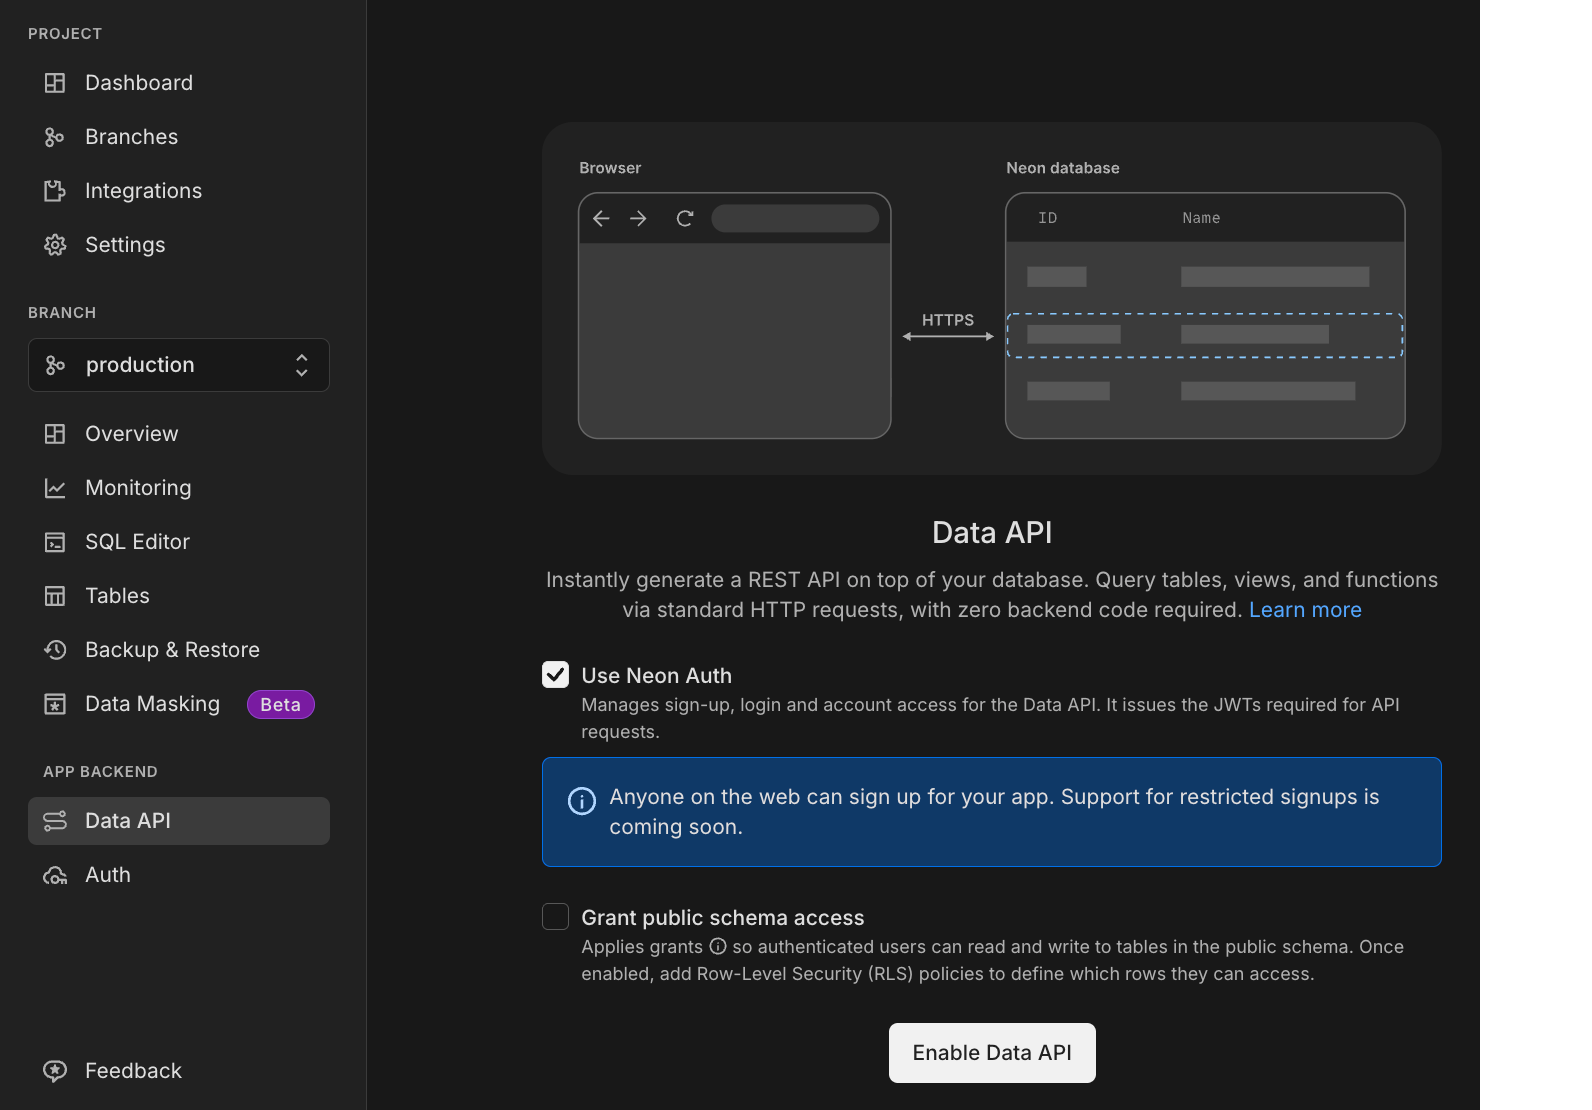1592x1110 pixels.
Task: Uncheck the Use Neon Auth checkbox
Action: point(555,674)
